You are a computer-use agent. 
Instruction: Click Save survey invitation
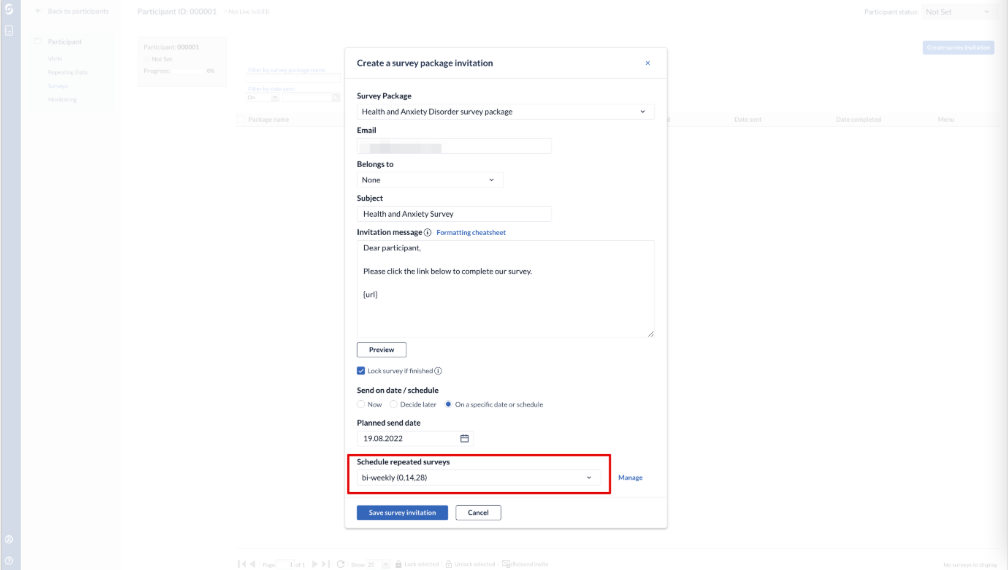pyautogui.click(x=402, y=513)
